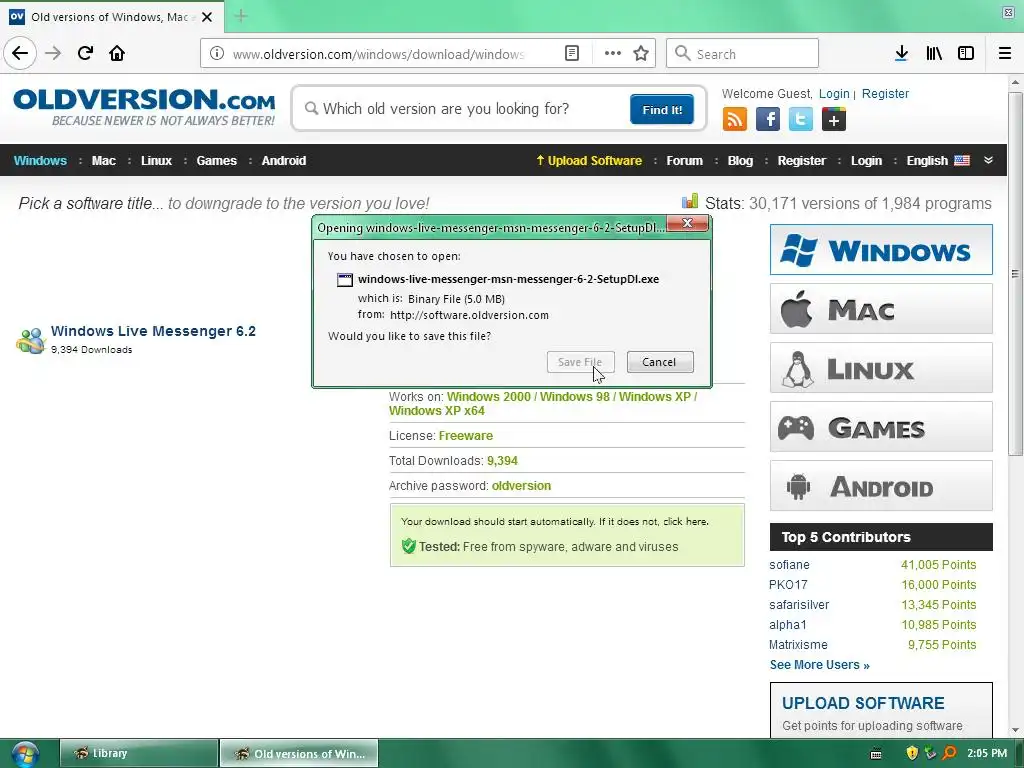Click Upload Software in the nav bar

pos(589,161)
